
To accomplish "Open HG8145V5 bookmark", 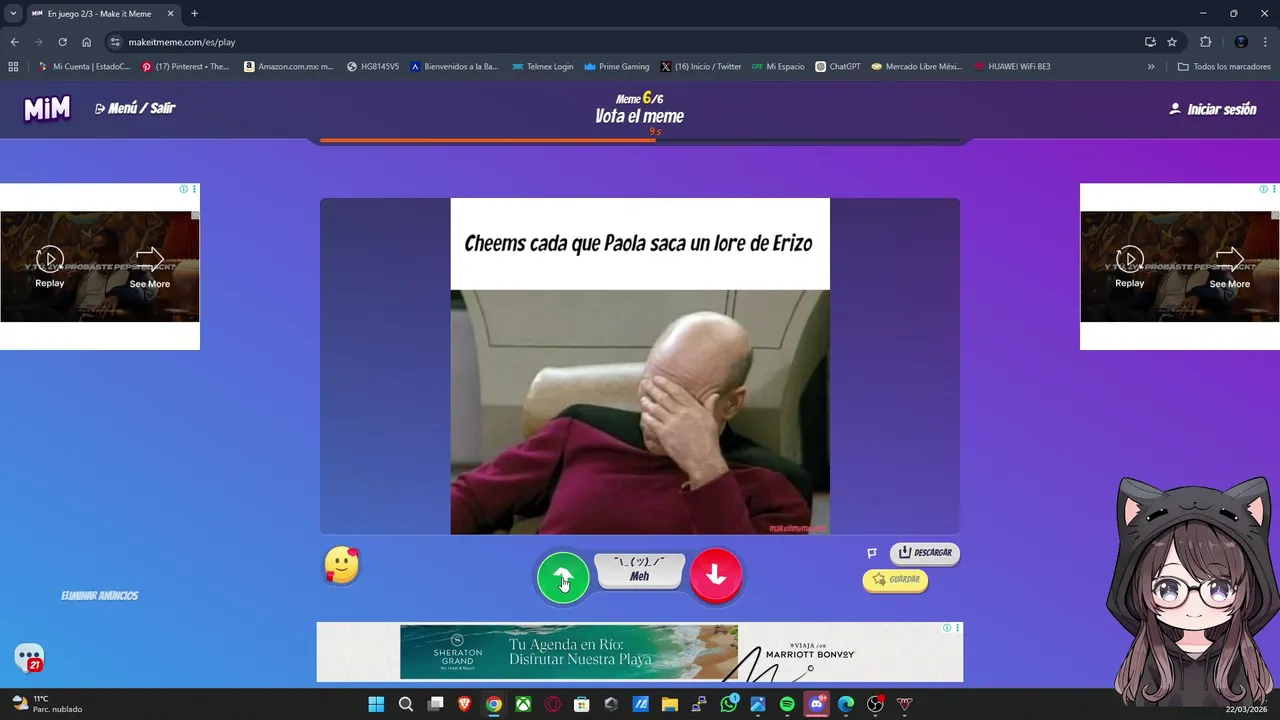I will pyautogui.click(x=373, y=67).
